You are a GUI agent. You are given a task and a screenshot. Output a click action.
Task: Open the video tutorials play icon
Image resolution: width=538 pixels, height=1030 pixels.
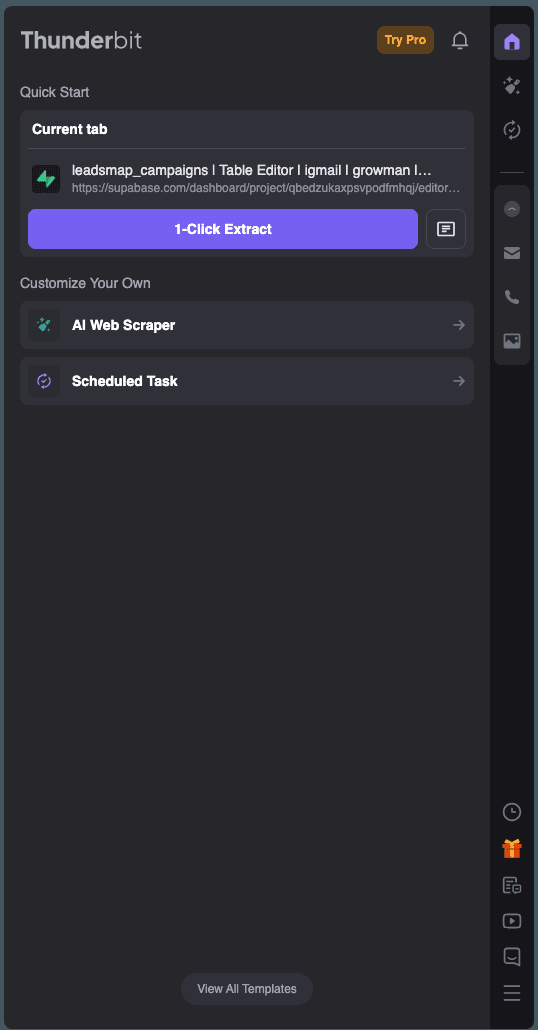pyautogui.click(x=512, y=921)
